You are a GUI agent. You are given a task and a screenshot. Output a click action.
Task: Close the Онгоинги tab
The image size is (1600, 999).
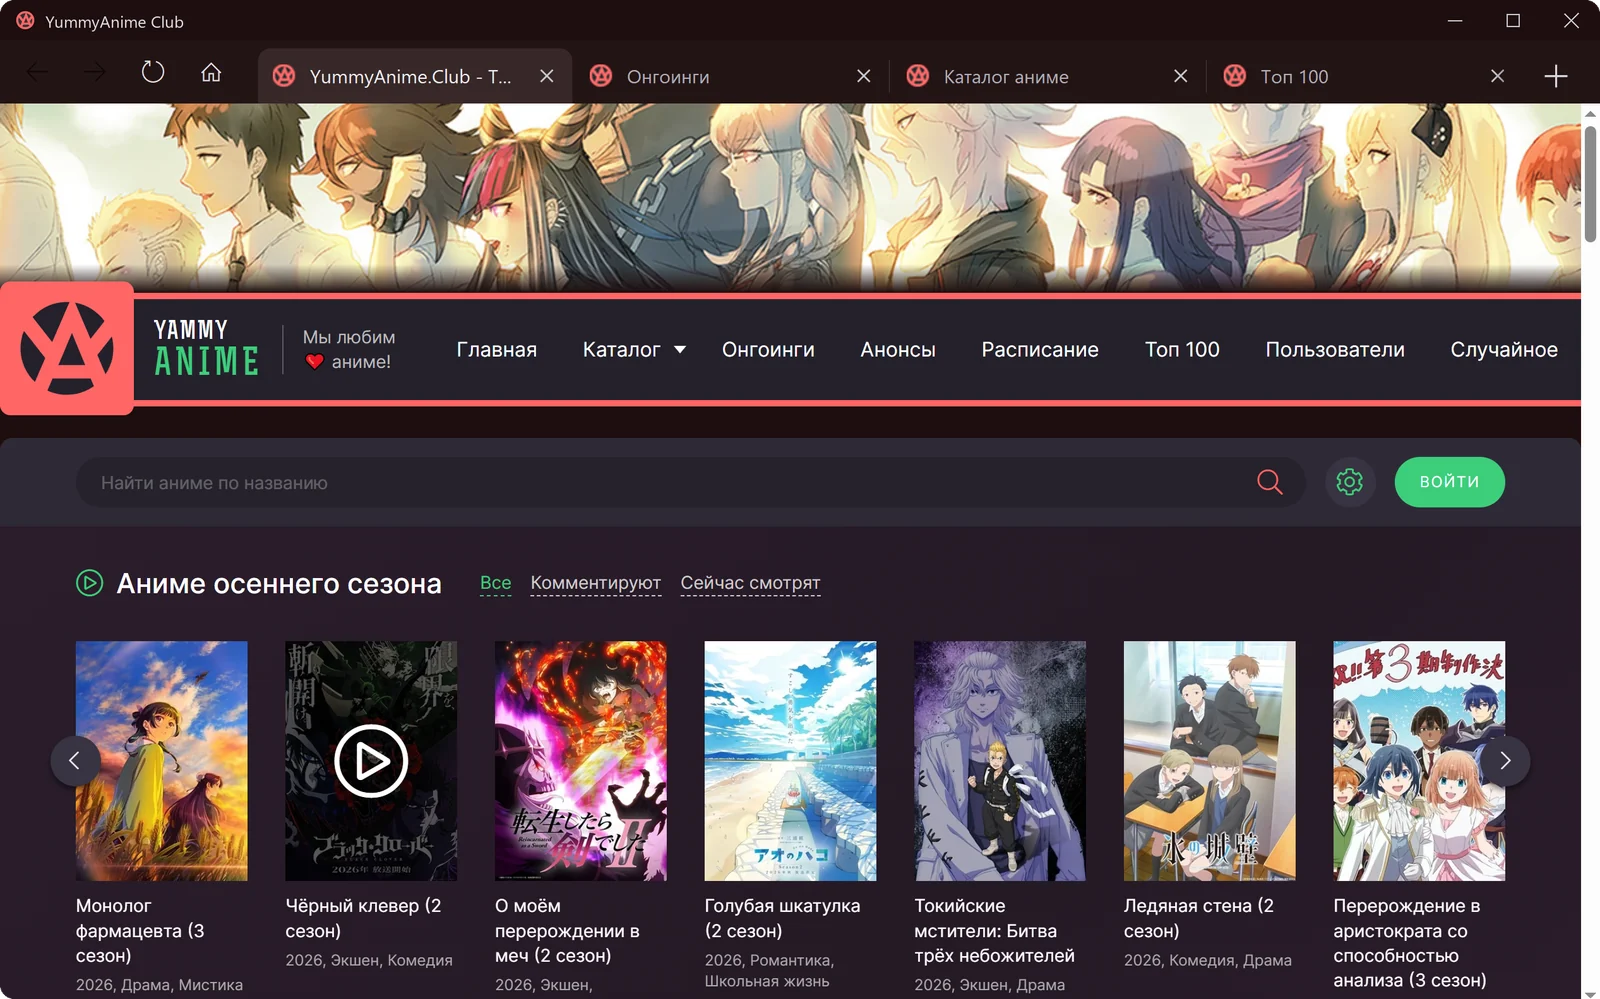864,76
